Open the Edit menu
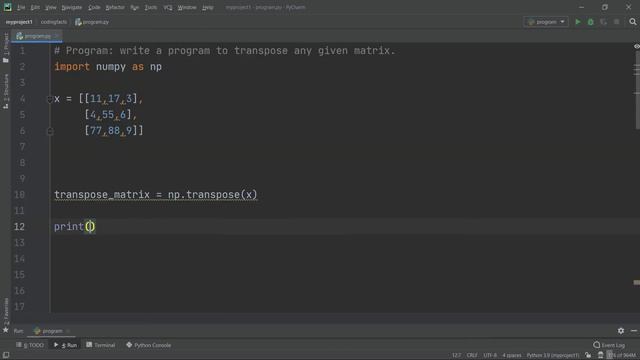Image resolution: width=640 pixels, height=360 pixels. [35, 7]
